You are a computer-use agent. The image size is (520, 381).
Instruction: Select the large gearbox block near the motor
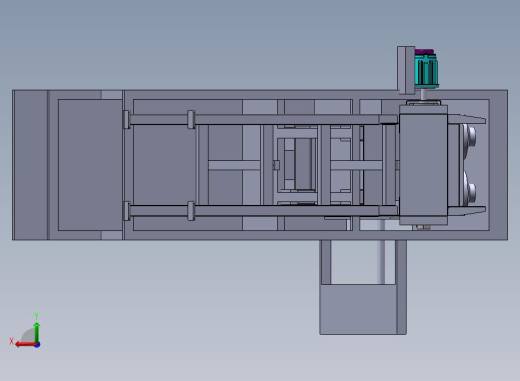point(423,165)
